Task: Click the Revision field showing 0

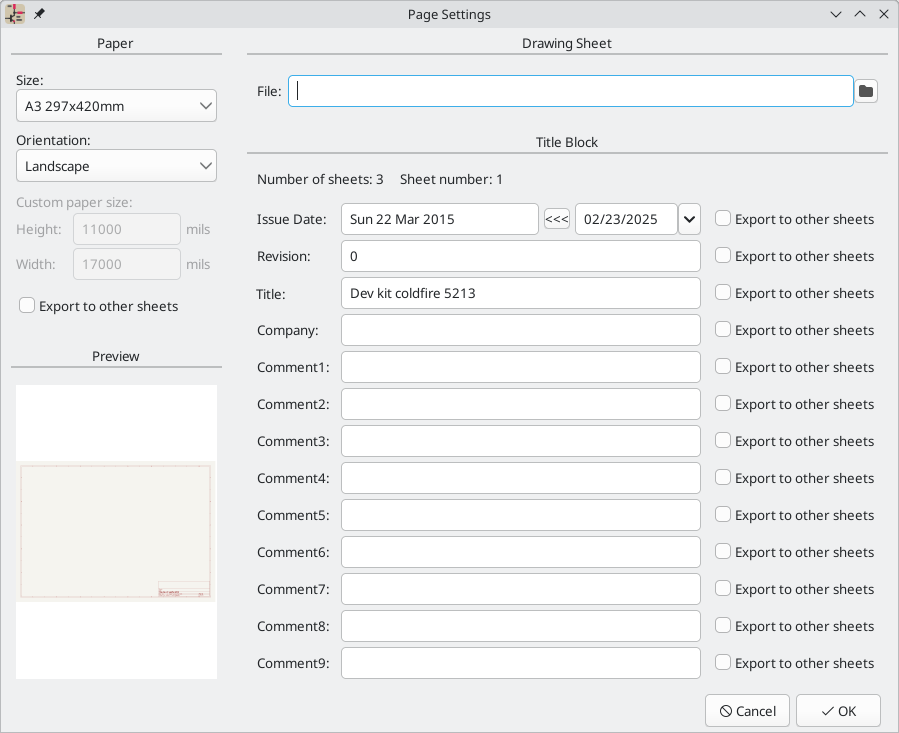Action: point(520,256)
